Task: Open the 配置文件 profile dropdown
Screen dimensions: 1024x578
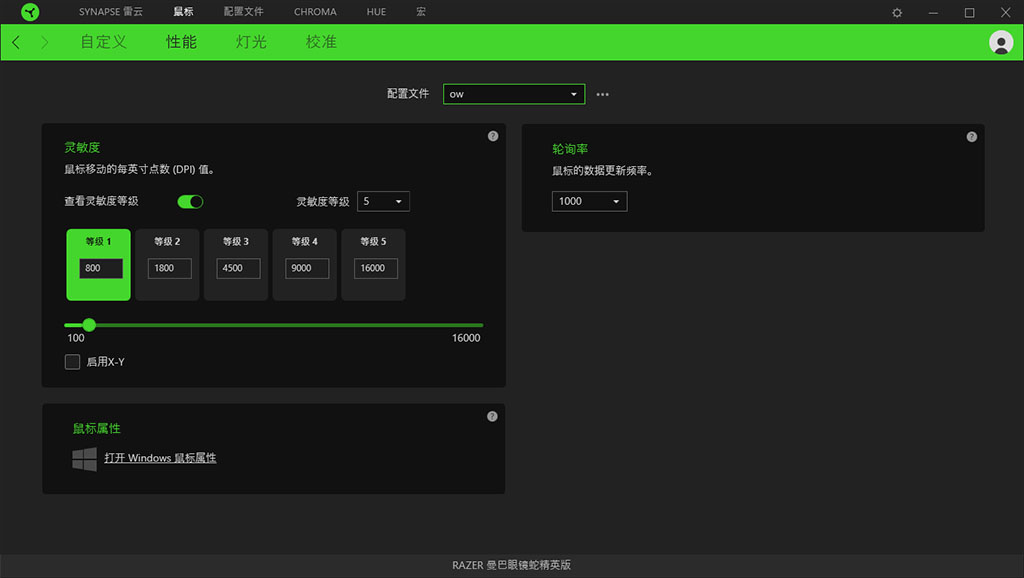Action: point(514,94)
